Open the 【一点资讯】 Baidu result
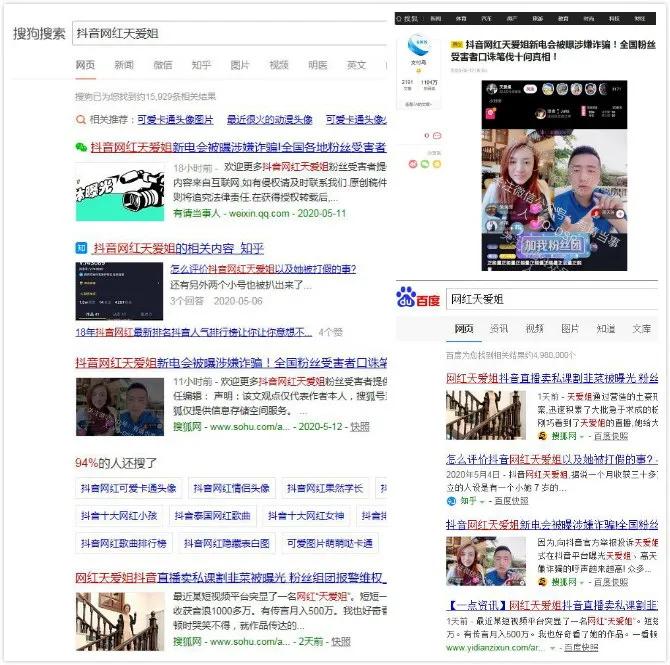The height and width of the screenshot is (665, 670). pos(552,605)
